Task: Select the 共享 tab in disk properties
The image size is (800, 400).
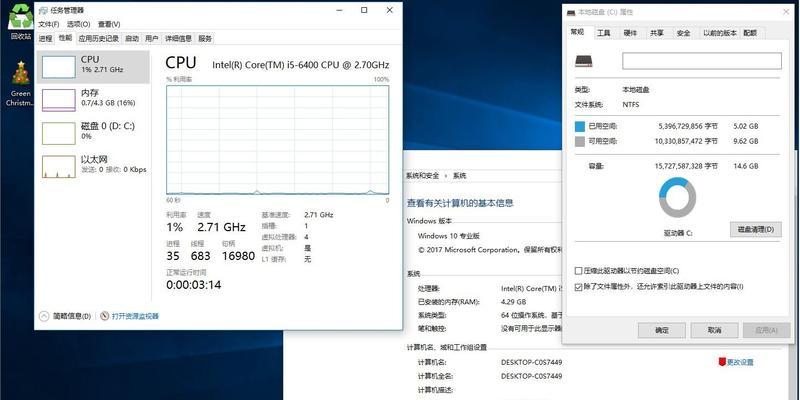Action: (x=657, y=33)
